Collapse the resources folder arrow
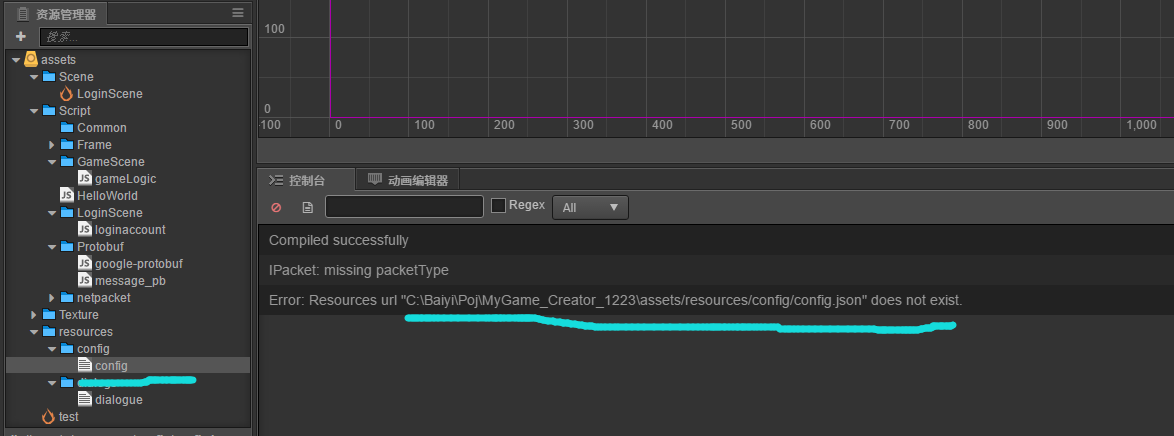Image resolution: width=1174 pixels, height=436 pixels. 34,332
